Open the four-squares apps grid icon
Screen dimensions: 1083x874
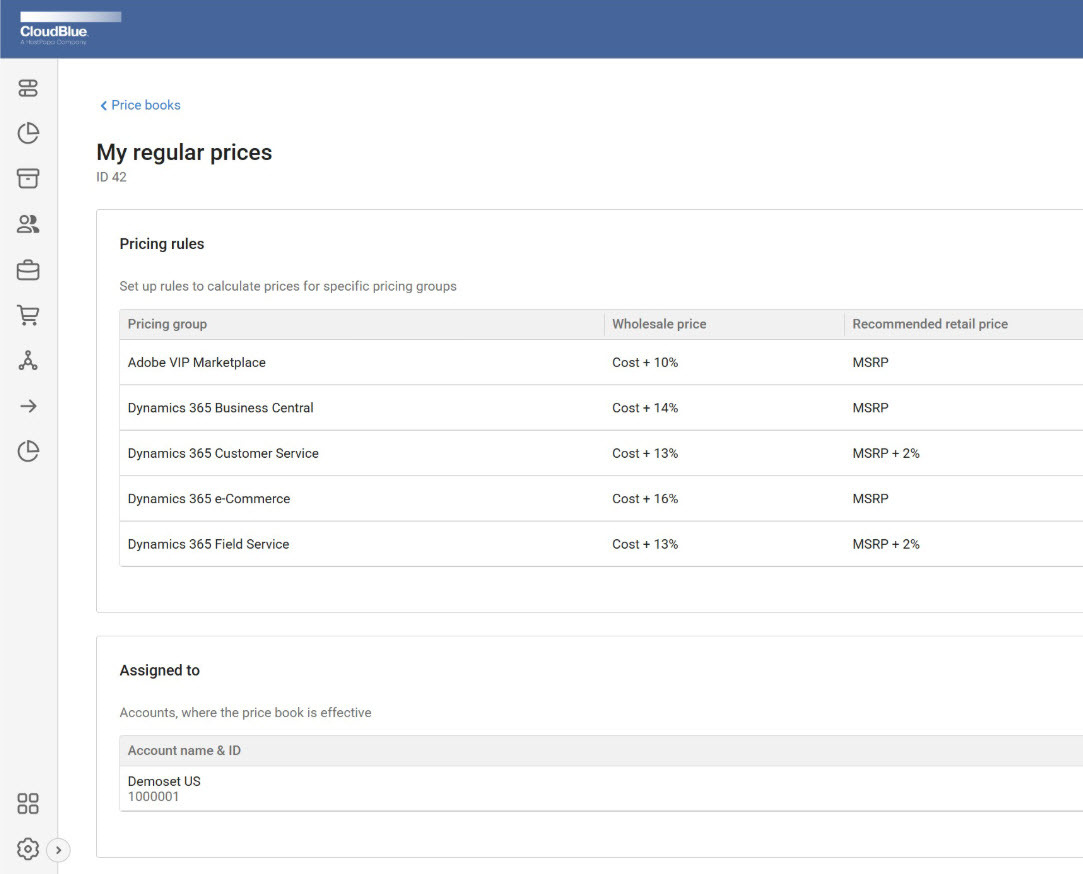click(28, 804)
